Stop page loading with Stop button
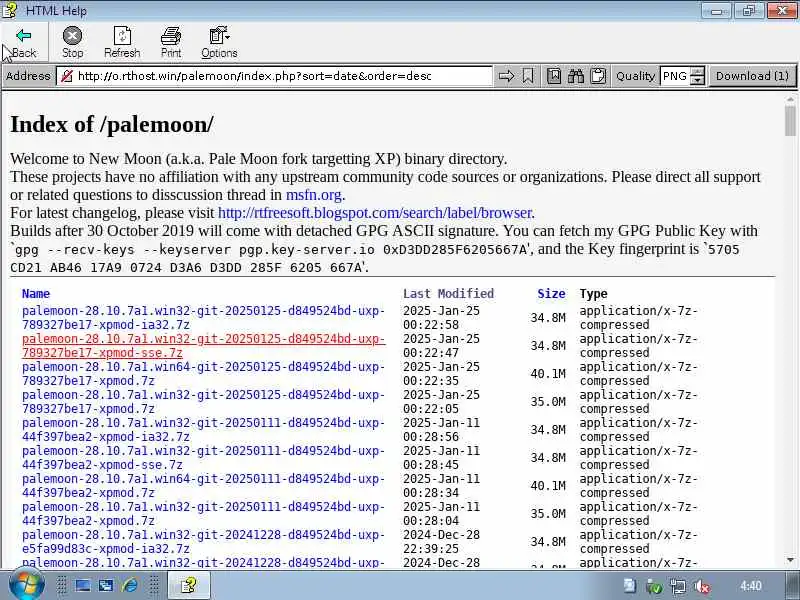The image size is (800, 600). click(72, 42)
